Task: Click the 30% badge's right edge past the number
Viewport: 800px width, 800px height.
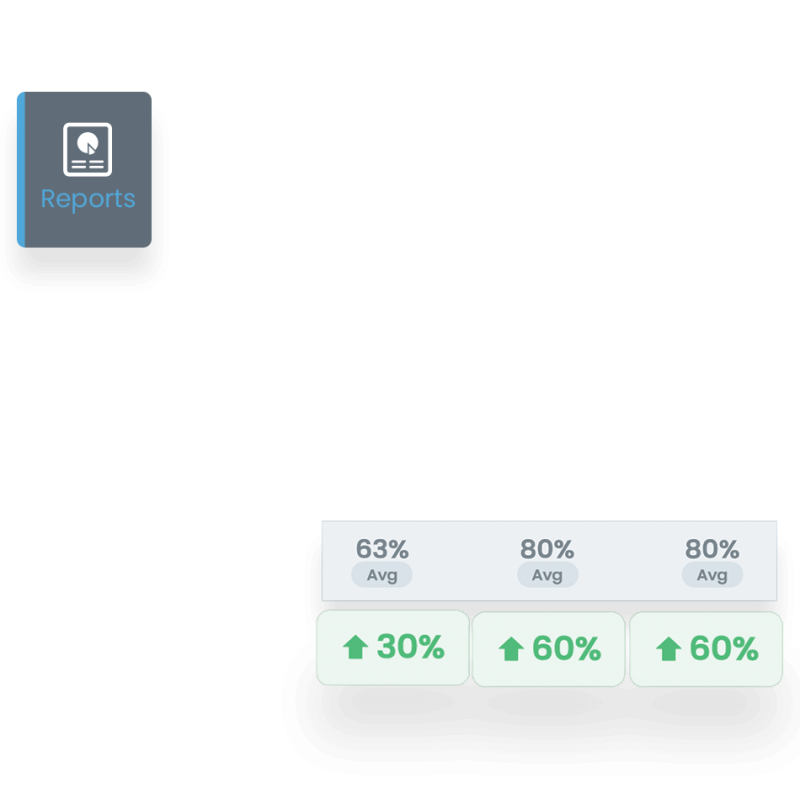Action: click(458, 647)
